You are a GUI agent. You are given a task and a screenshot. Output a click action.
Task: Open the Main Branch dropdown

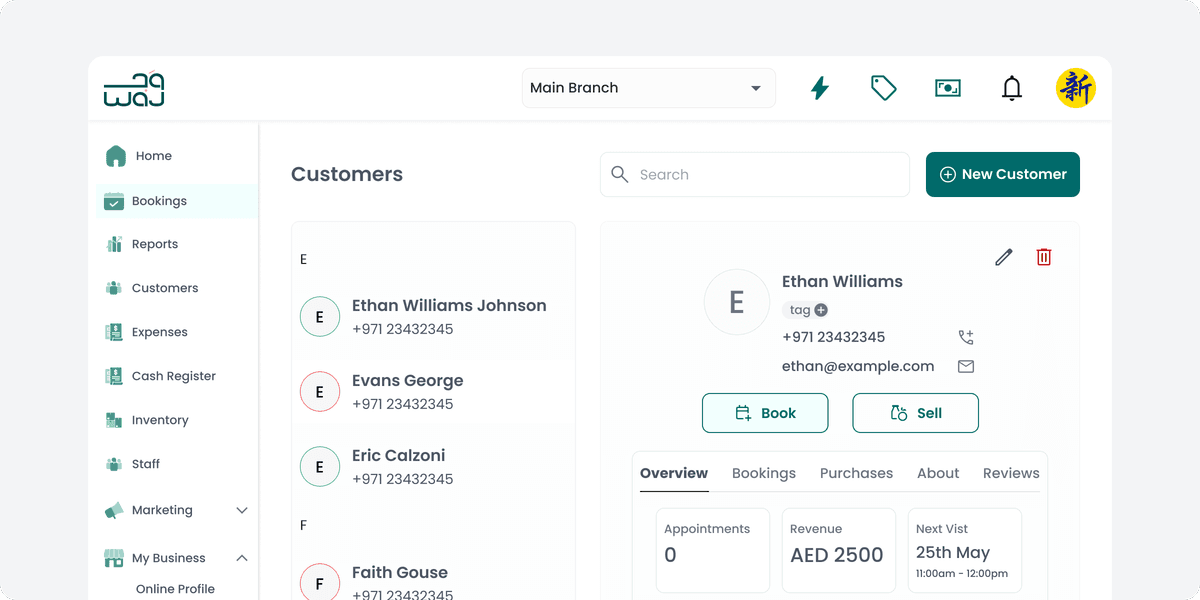[x=648, y=88]
